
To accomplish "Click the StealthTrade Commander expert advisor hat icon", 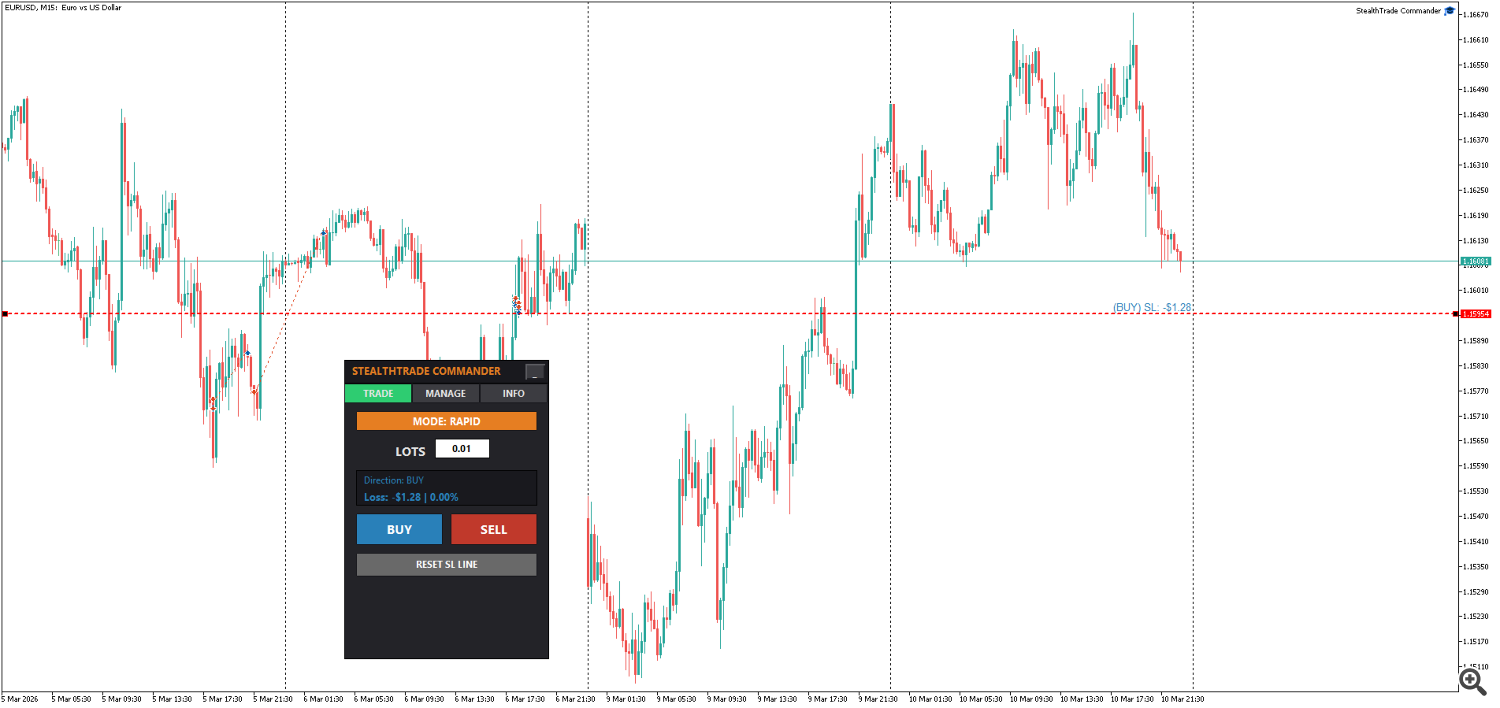I will [1450, 10].
